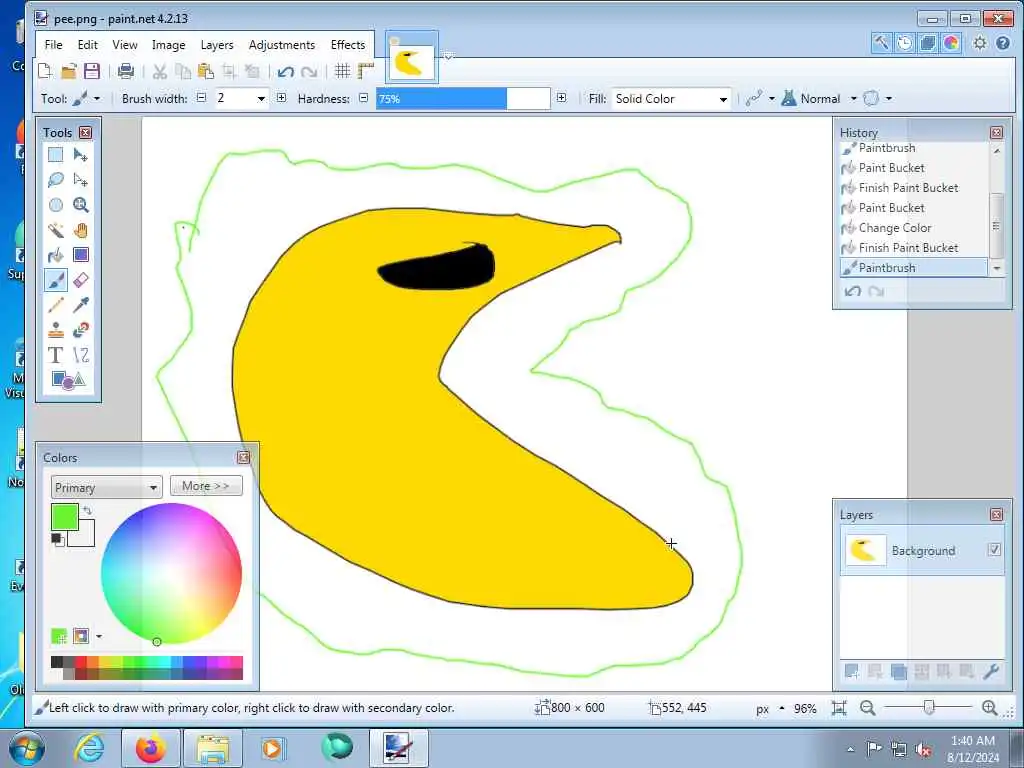Image resolution: width=1024 pixels, height=768 pixels.
Task: Select the Zoom tool in Tools panel
Action: (x=80, y=205)
